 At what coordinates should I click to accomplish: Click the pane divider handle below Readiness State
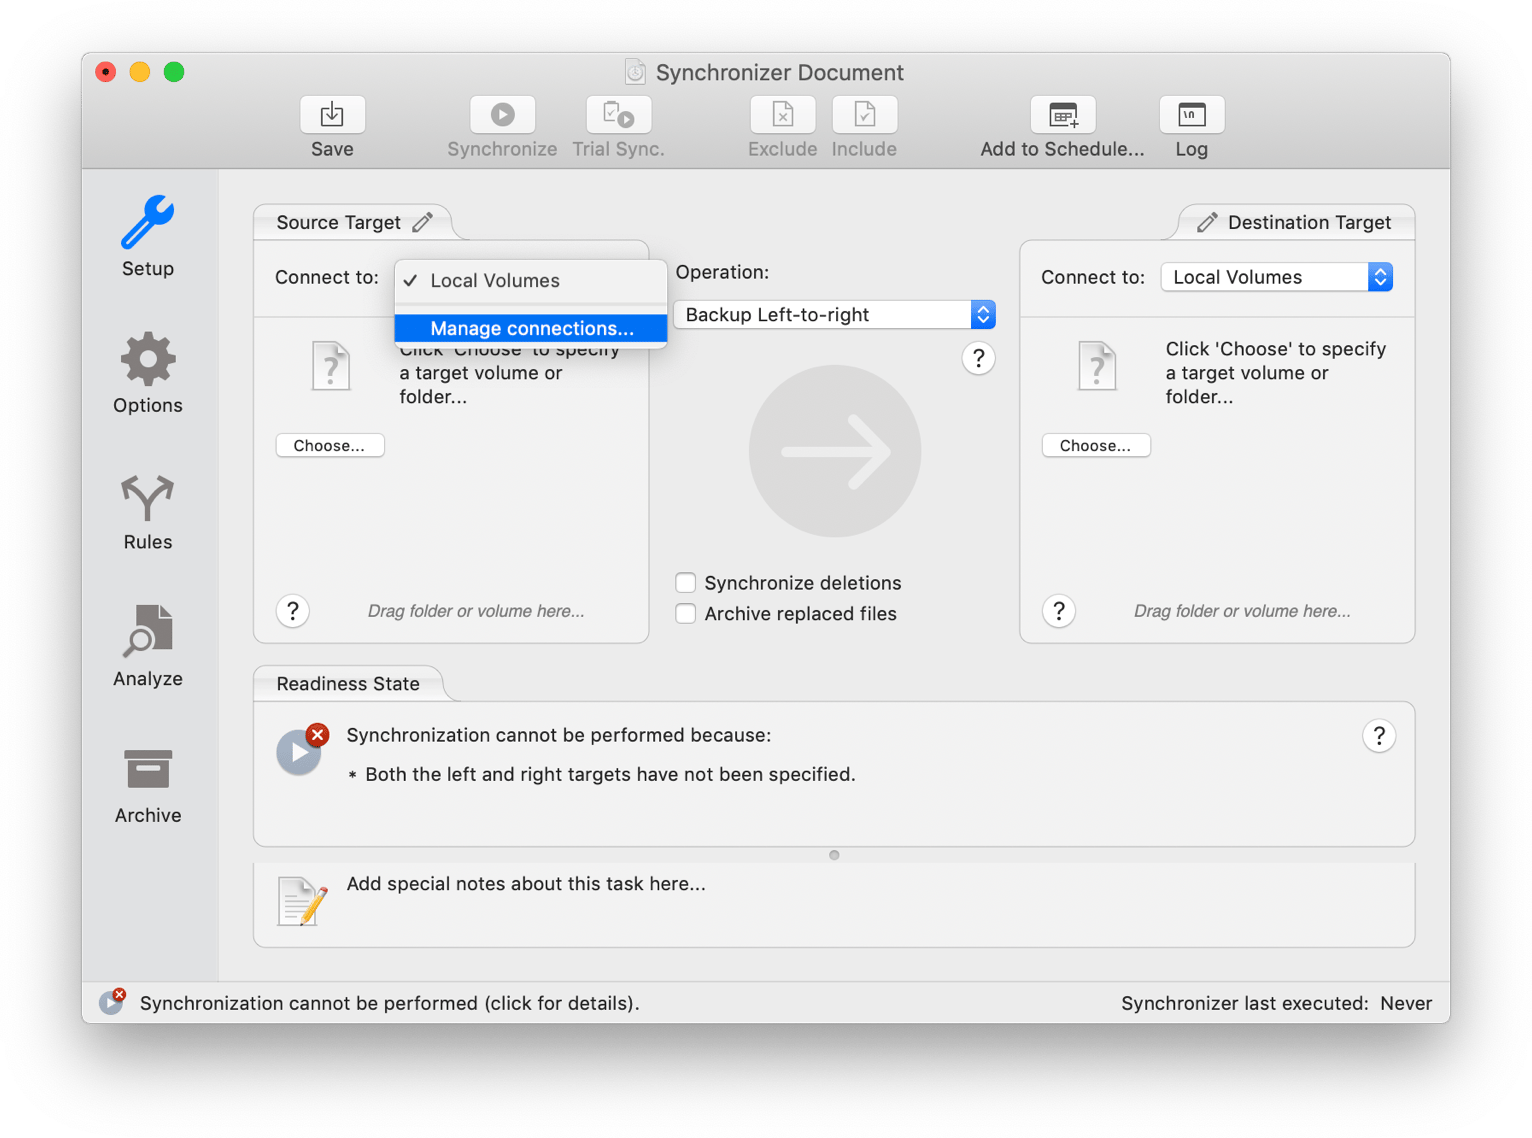(x=834, y=855)
